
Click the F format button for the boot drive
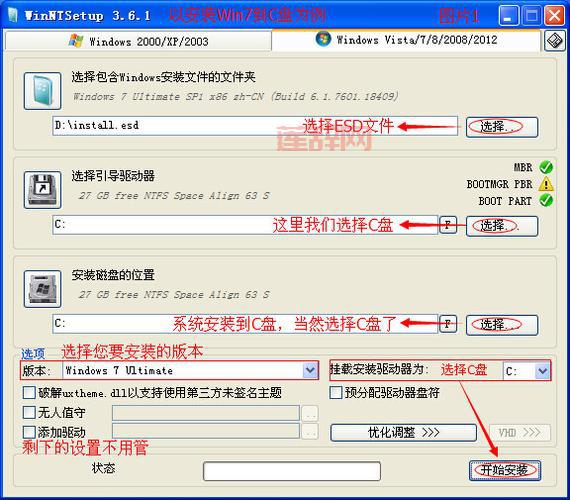(448, 225)
